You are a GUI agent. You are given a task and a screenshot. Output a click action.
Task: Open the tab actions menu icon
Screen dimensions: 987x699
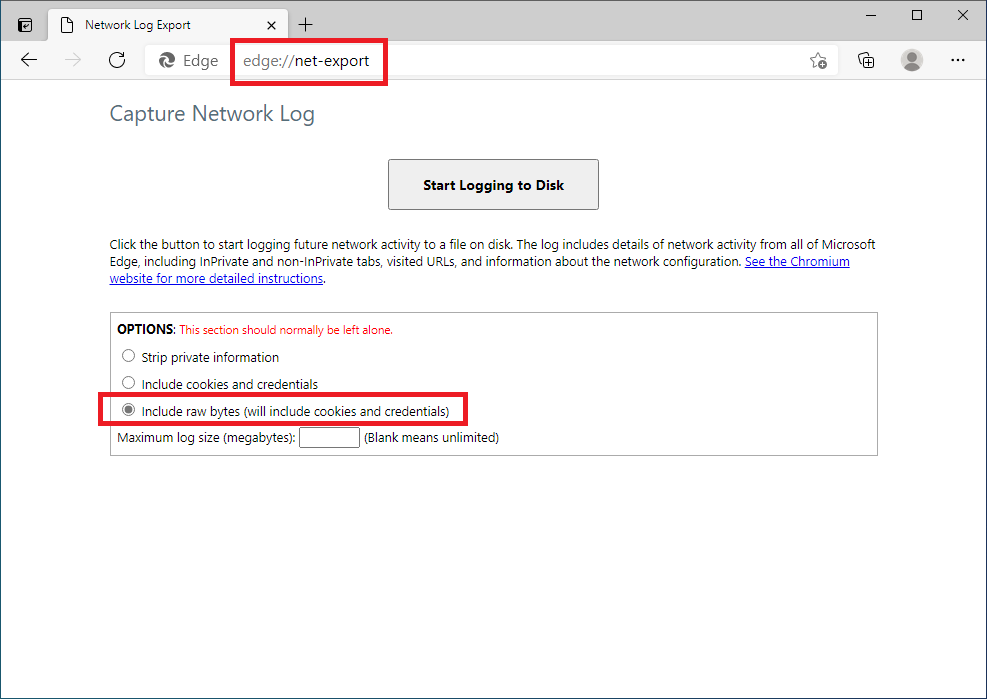coord(25,25)
